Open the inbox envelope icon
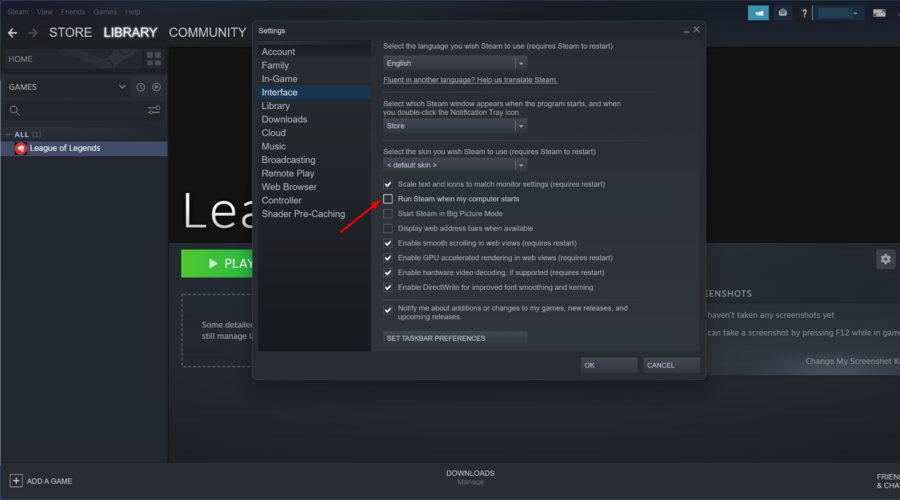 [x=782, y=13]
